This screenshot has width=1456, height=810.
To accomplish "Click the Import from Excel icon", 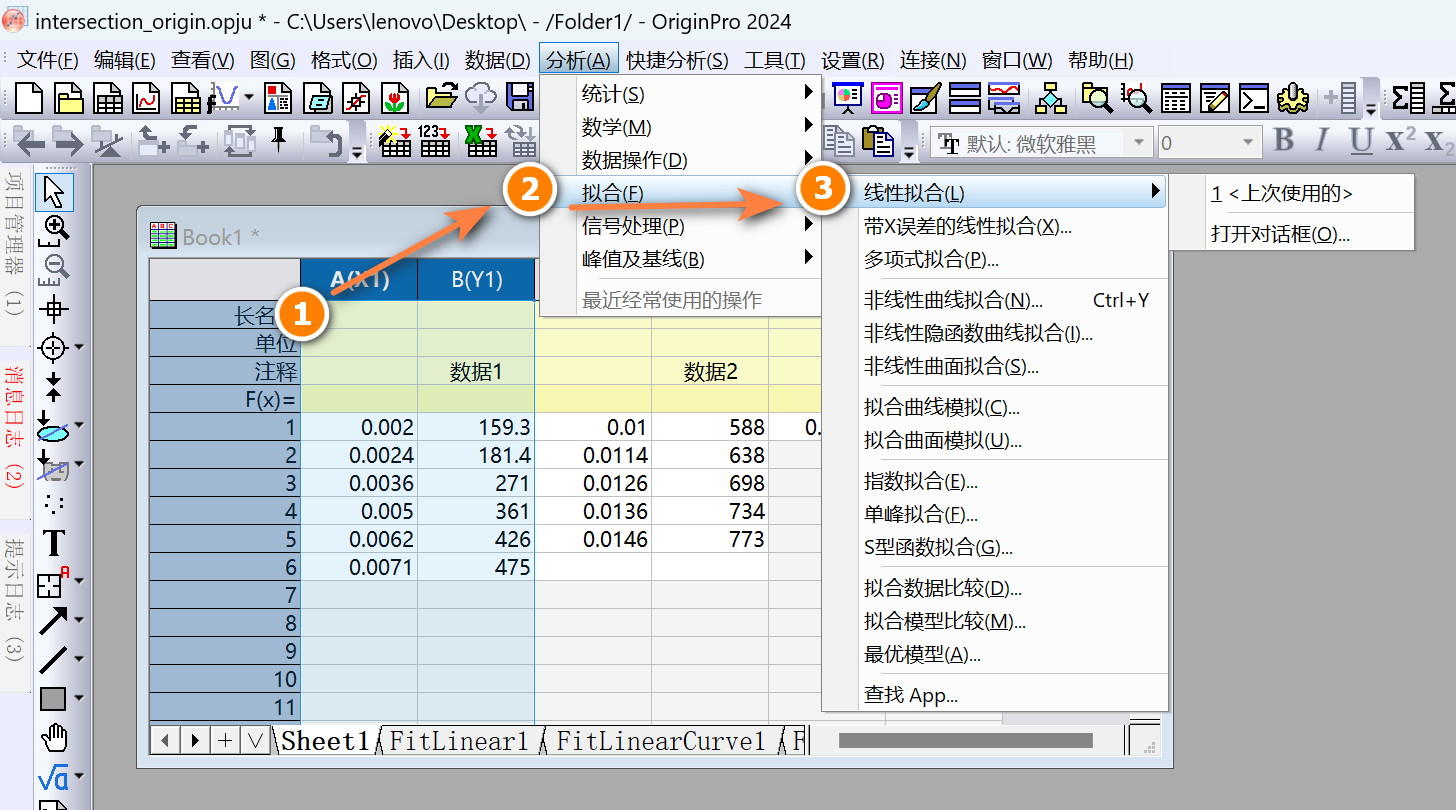I will pyautogui.click(x=482, y=142).
